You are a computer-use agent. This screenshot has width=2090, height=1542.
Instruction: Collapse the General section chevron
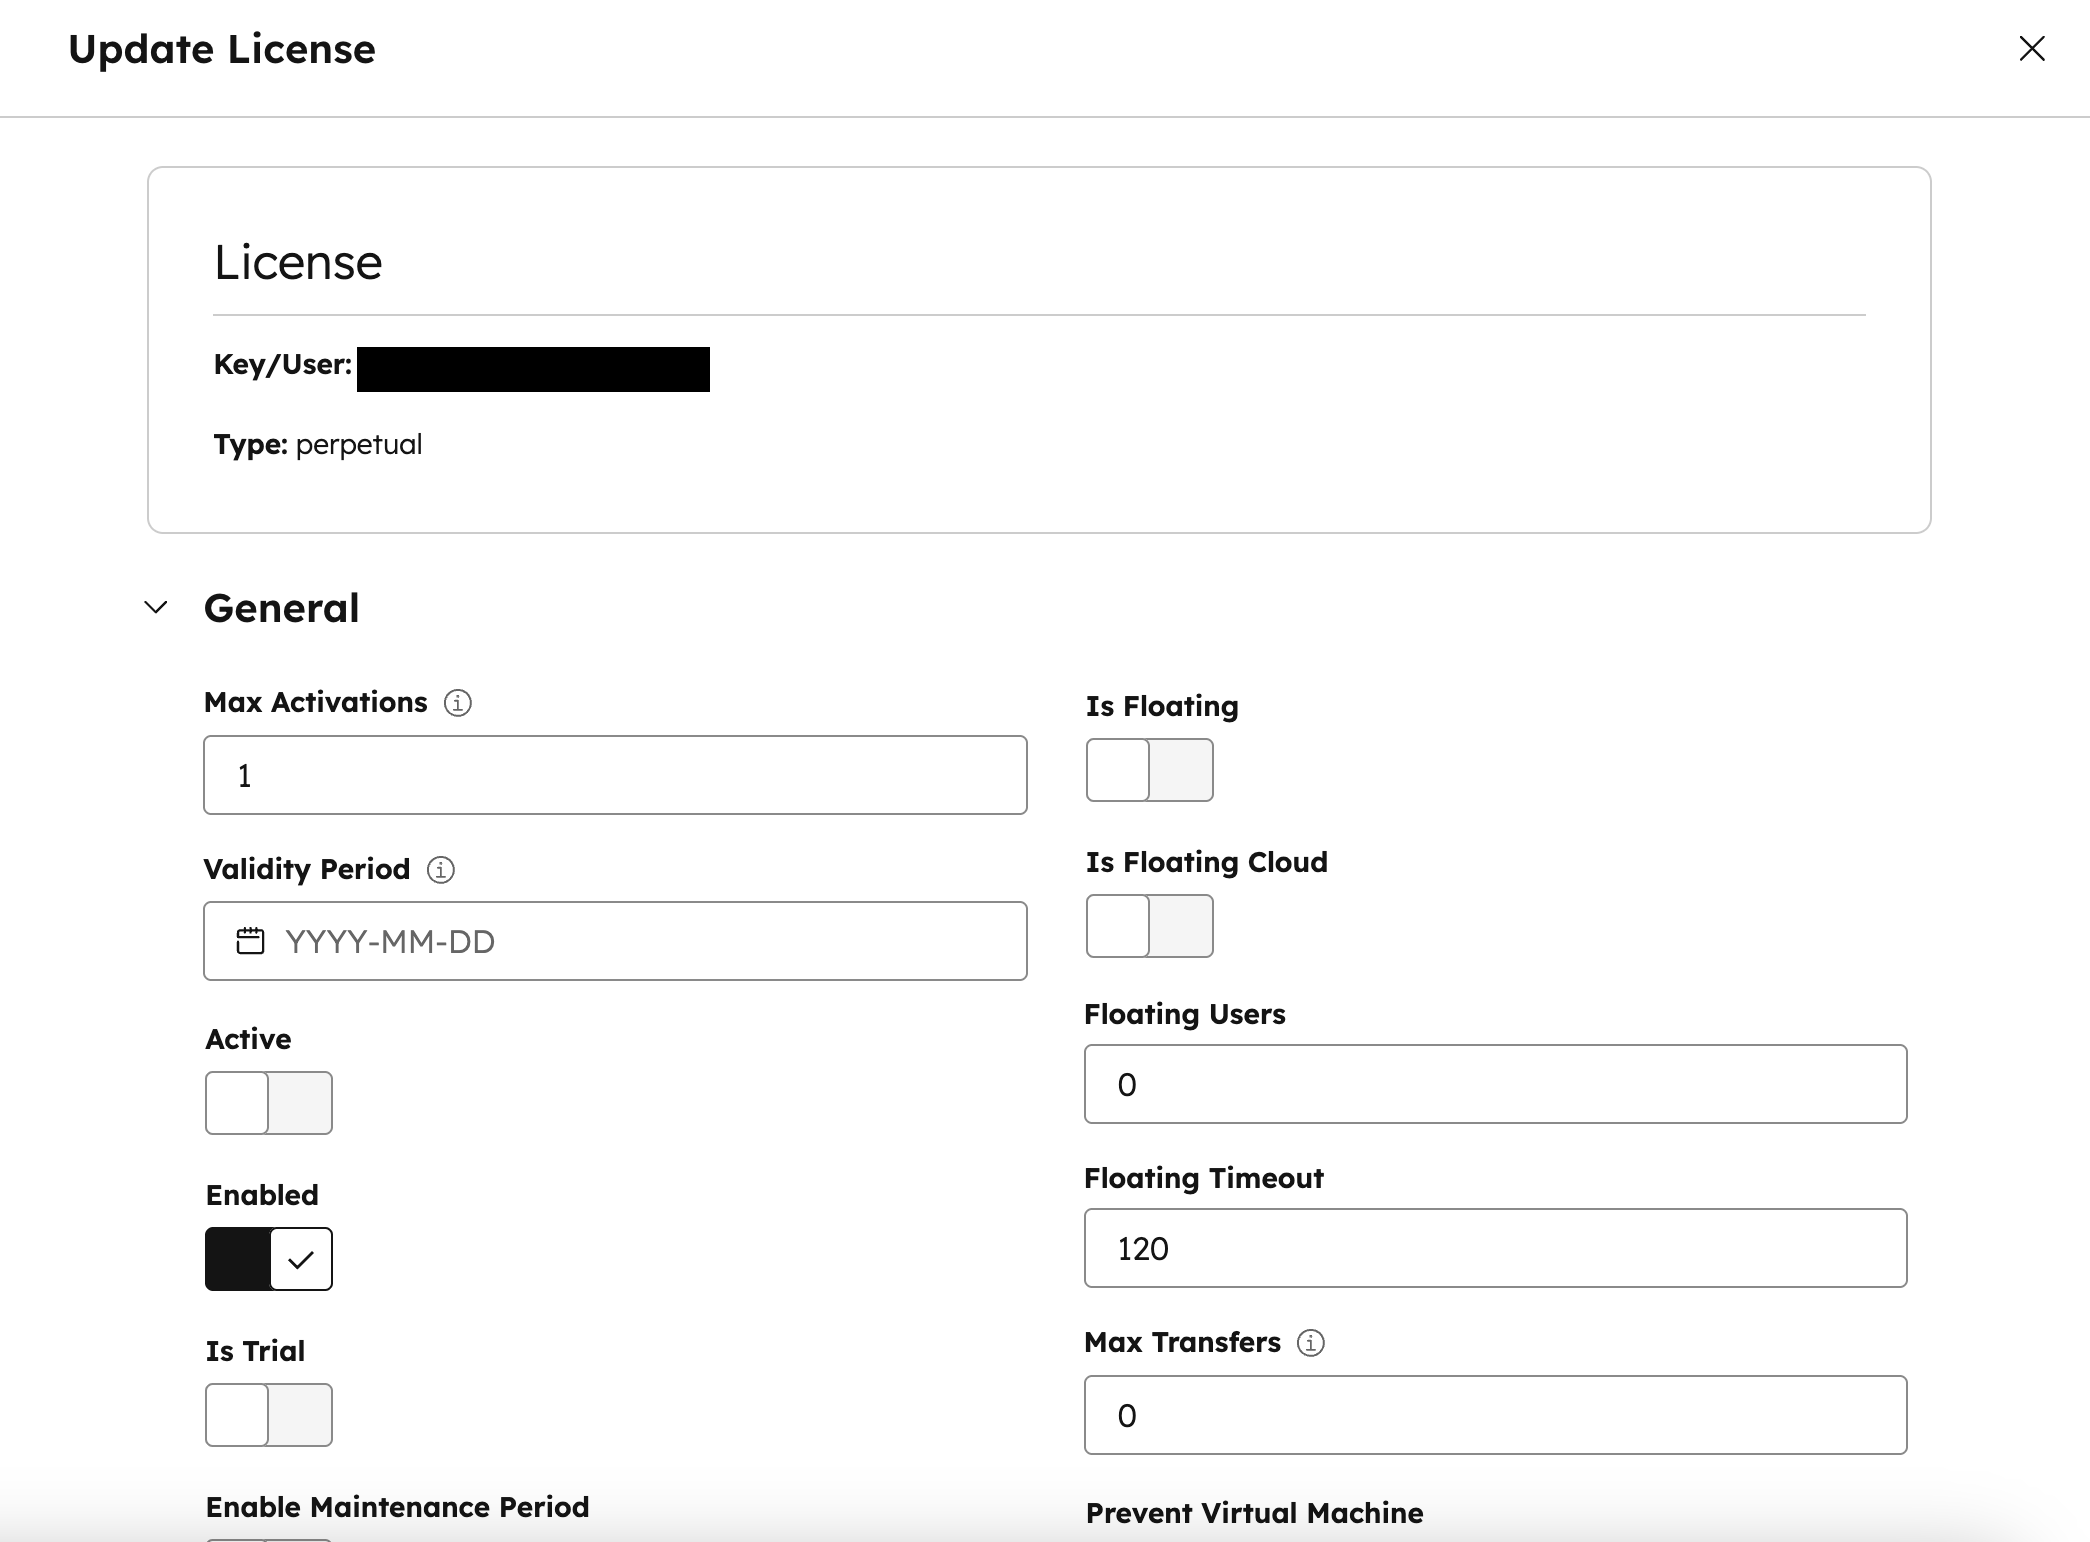point(156,608)
